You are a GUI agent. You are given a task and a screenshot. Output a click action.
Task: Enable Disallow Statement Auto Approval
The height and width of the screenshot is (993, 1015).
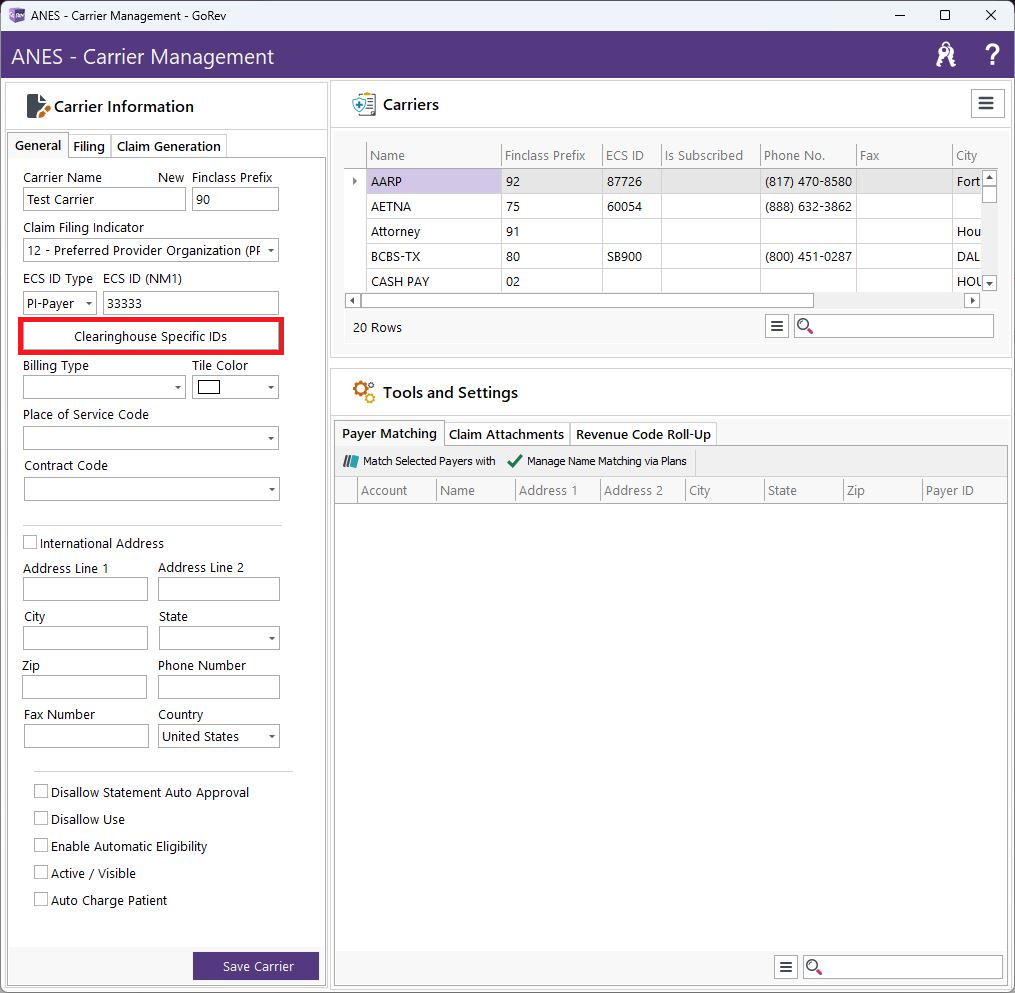pos(41,792)
